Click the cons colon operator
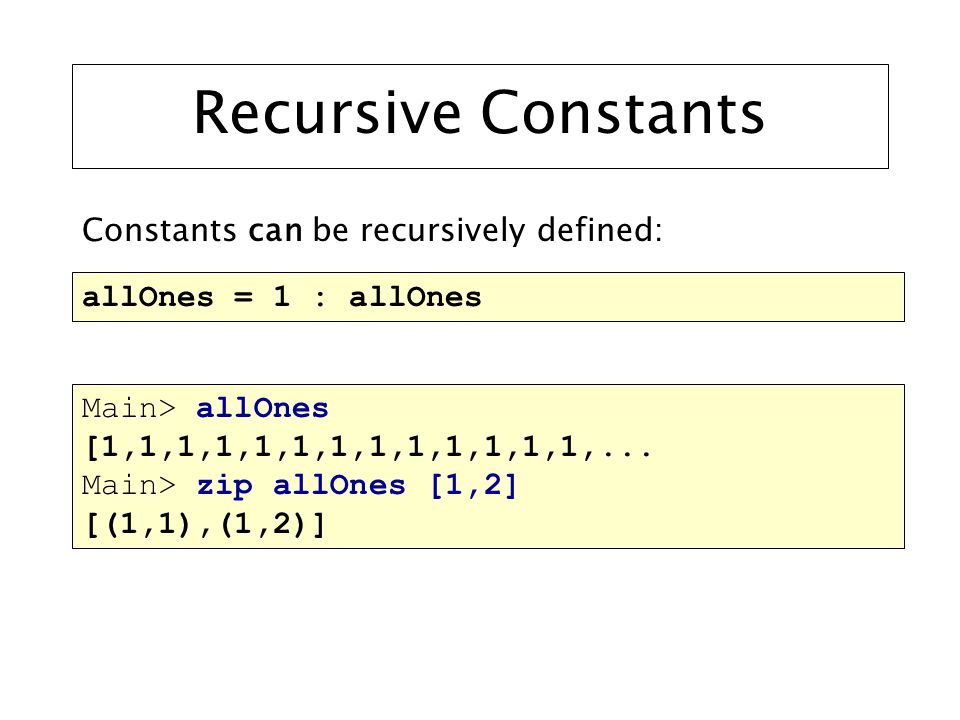Viewport: 960px width, 720px height. [x=320, y=298]
